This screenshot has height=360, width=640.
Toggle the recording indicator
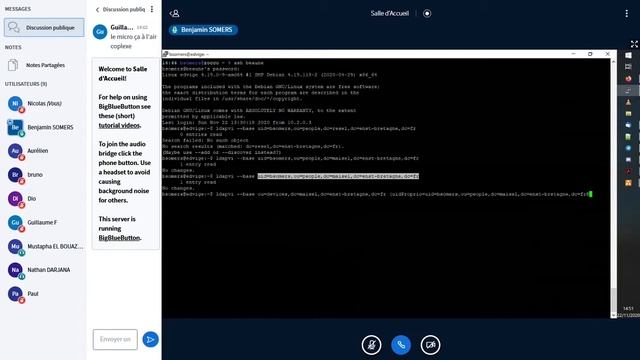point(427,13)
